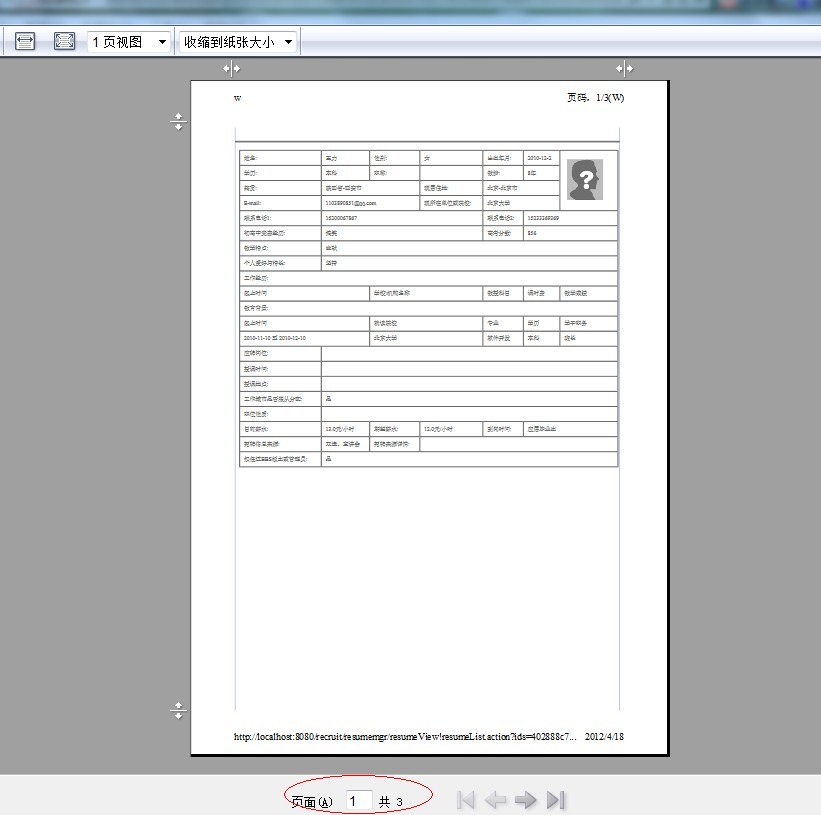The height and width of the screenshot is (815, 821).
Task: Click the upper left-margin adjustment handle
Action: 178,121
